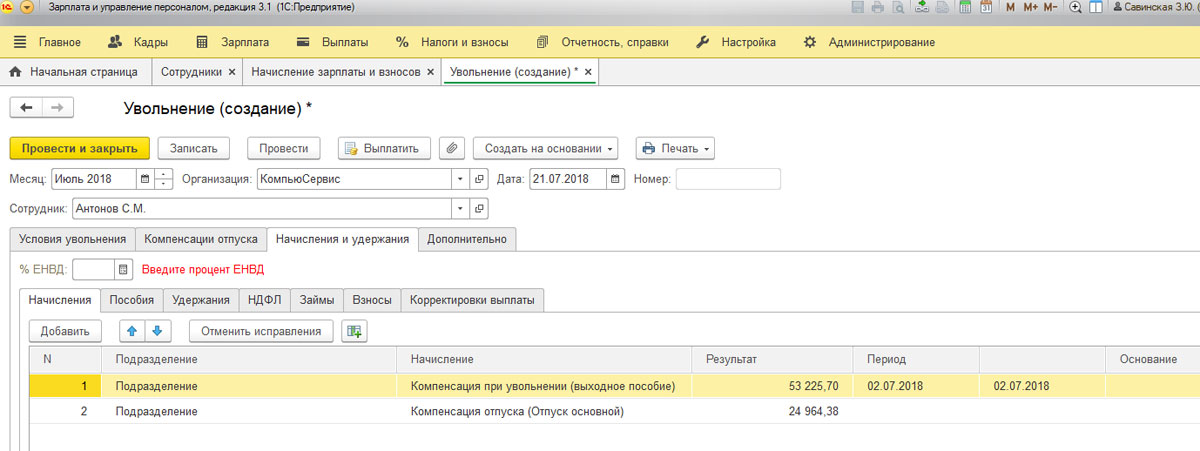Click the calculator icon next to % ЕНВД
1200x451 pixels.
[123, 269]
